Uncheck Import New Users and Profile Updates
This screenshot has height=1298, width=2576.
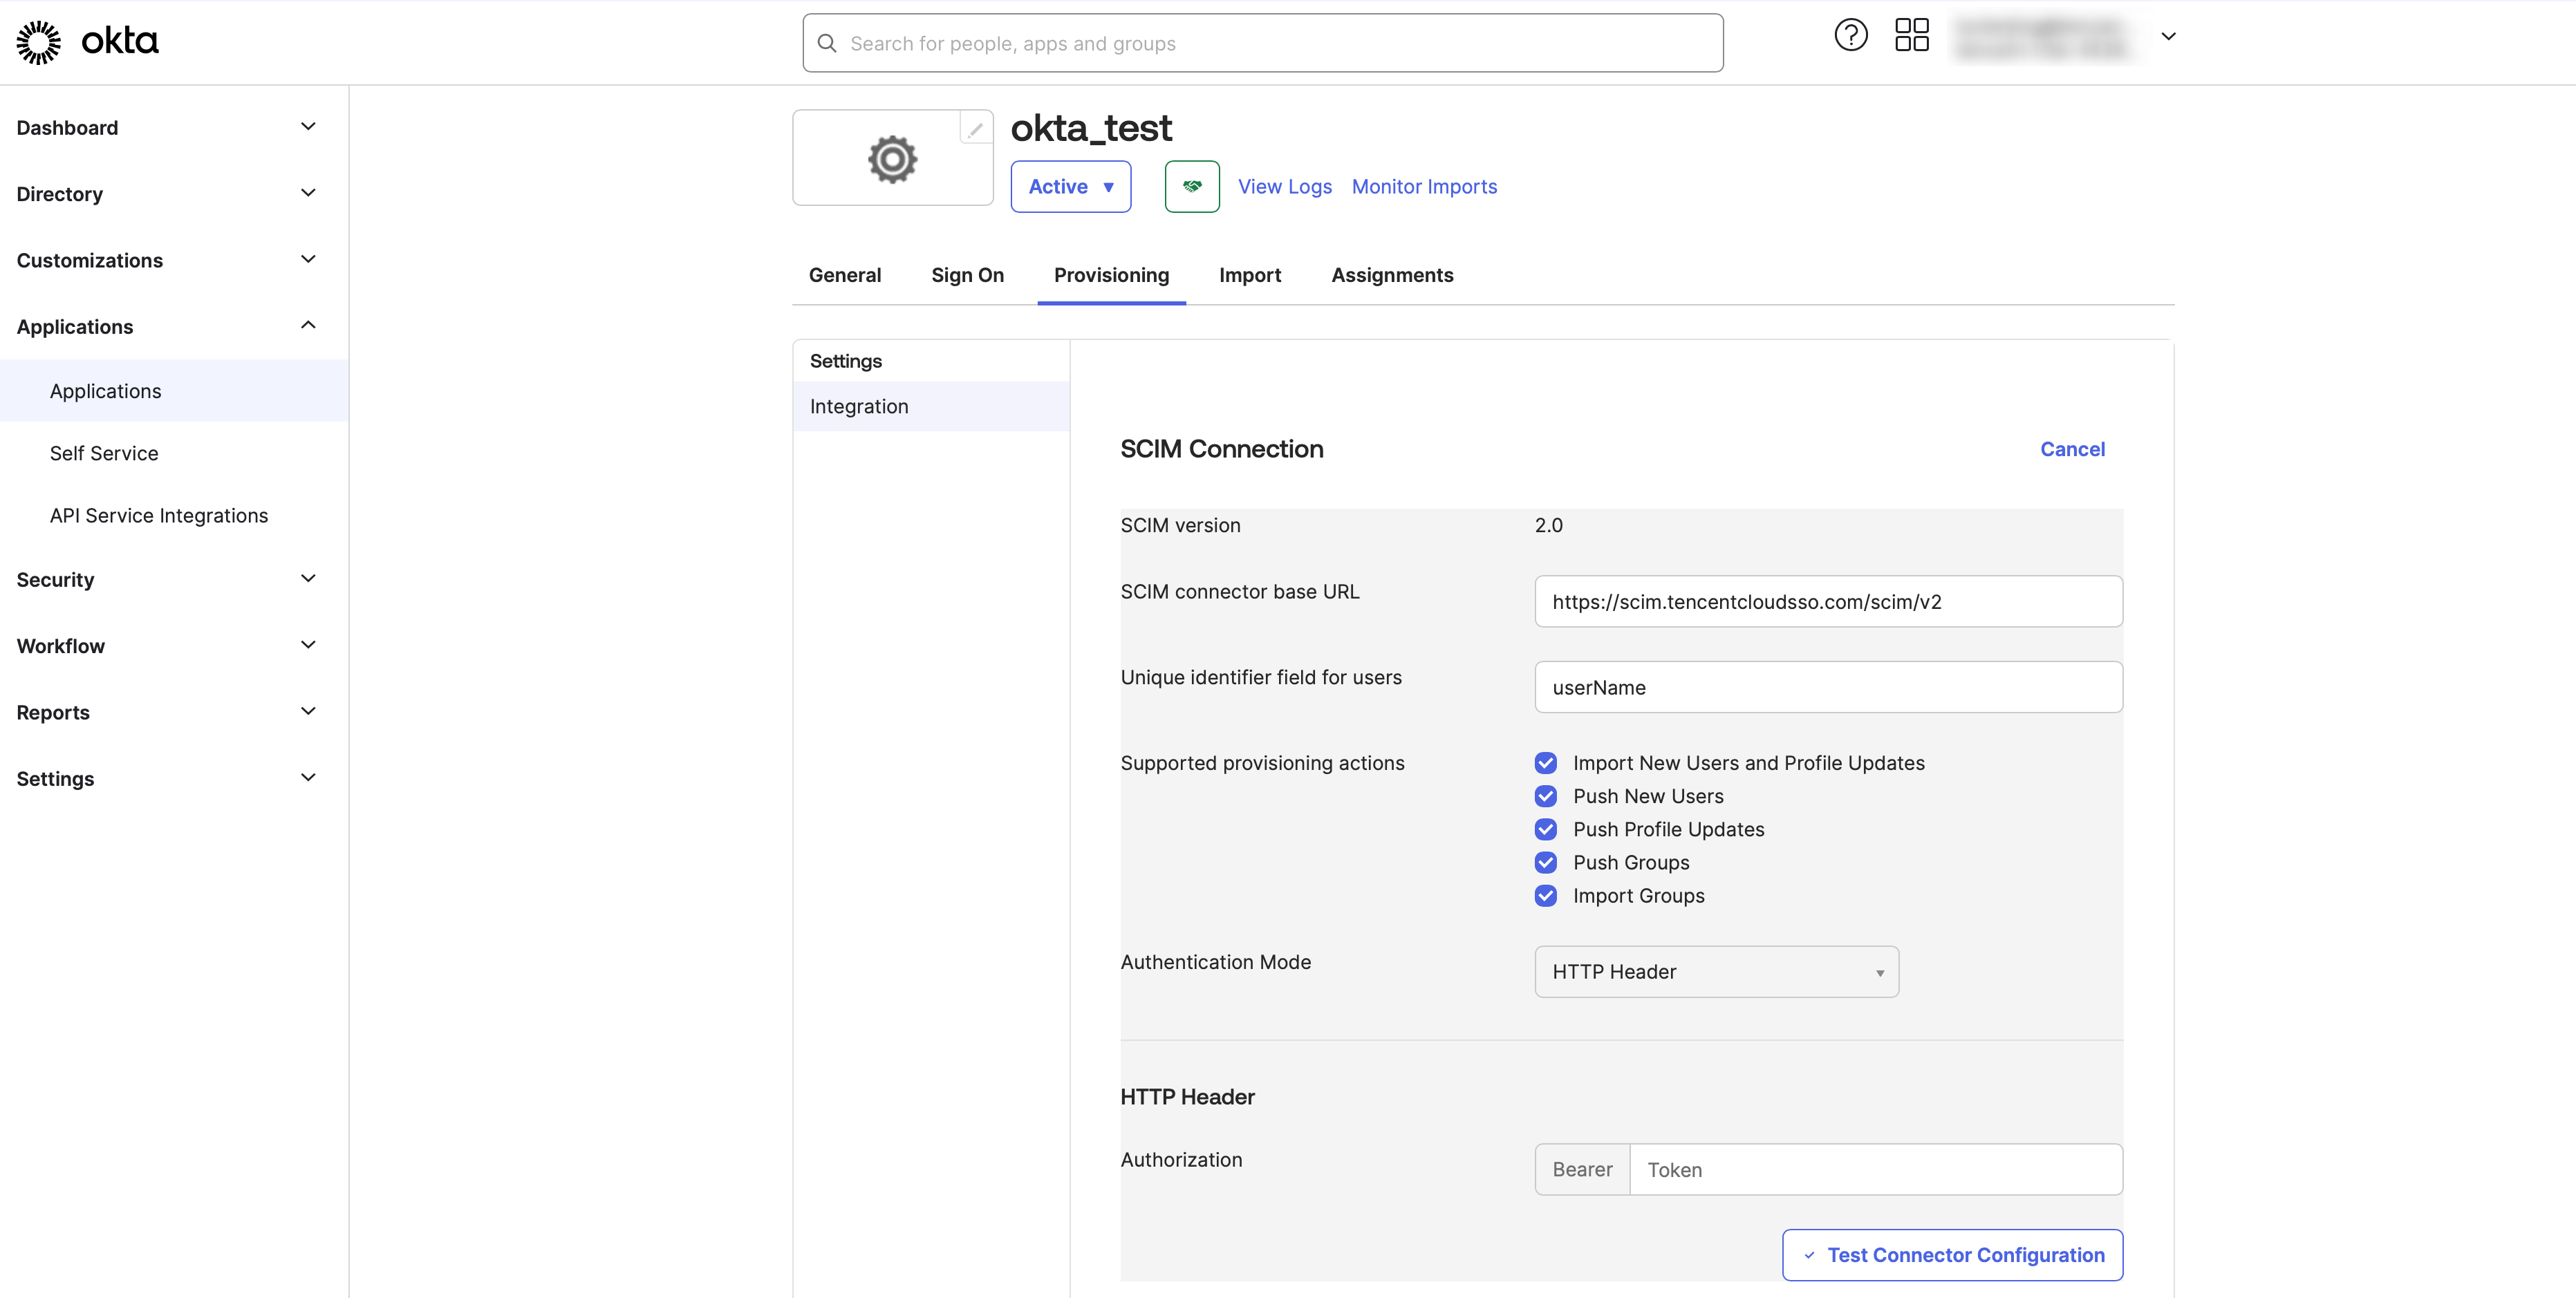[1545, 764]
